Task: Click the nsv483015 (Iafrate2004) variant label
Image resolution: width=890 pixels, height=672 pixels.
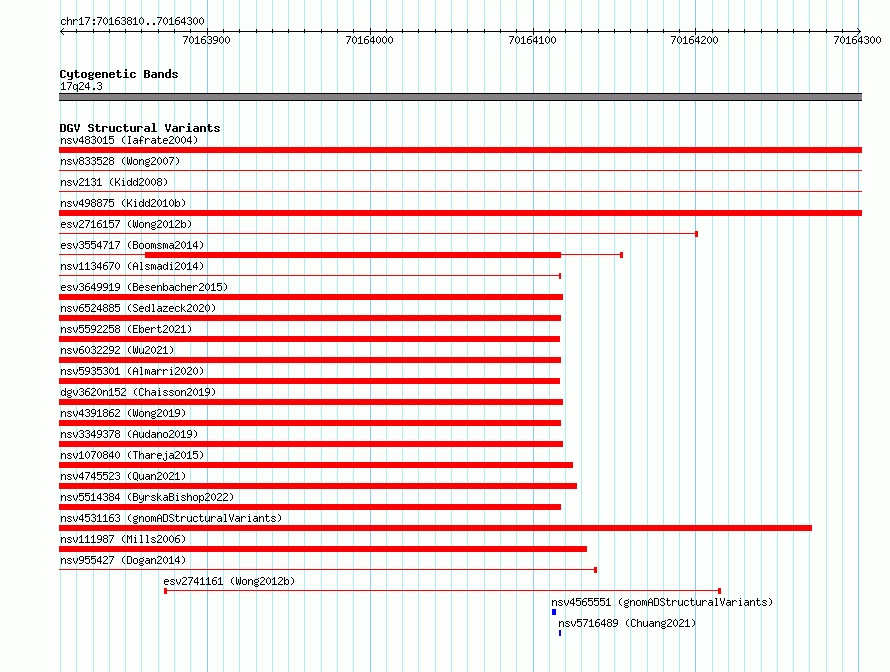Action: [x=129, y=140]
